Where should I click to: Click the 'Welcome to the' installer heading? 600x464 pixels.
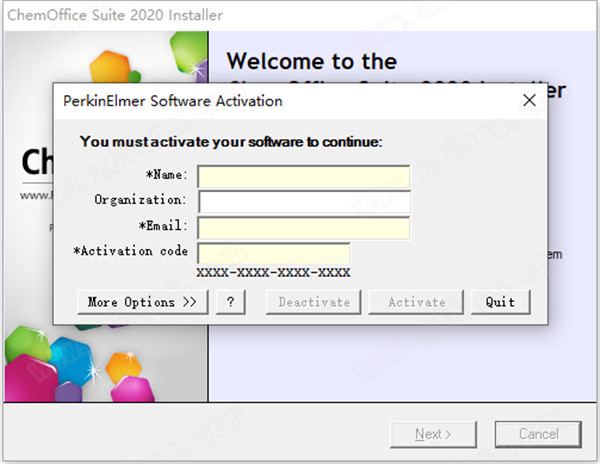click(312, 61)
